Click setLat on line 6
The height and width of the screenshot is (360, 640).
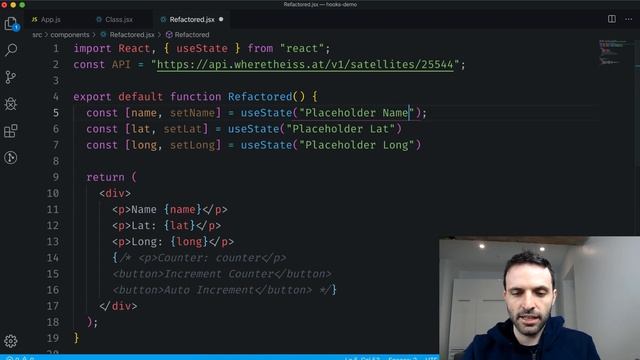tap(183, 129)
